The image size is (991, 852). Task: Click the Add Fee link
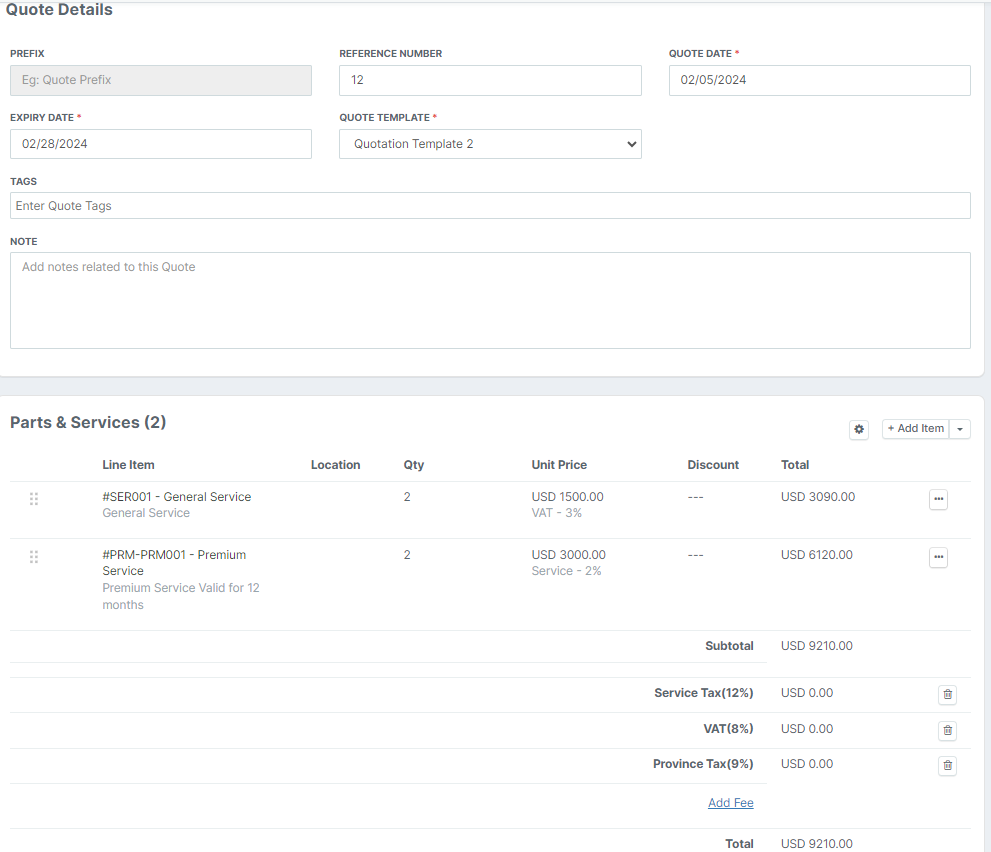click(x=730, y=803)
